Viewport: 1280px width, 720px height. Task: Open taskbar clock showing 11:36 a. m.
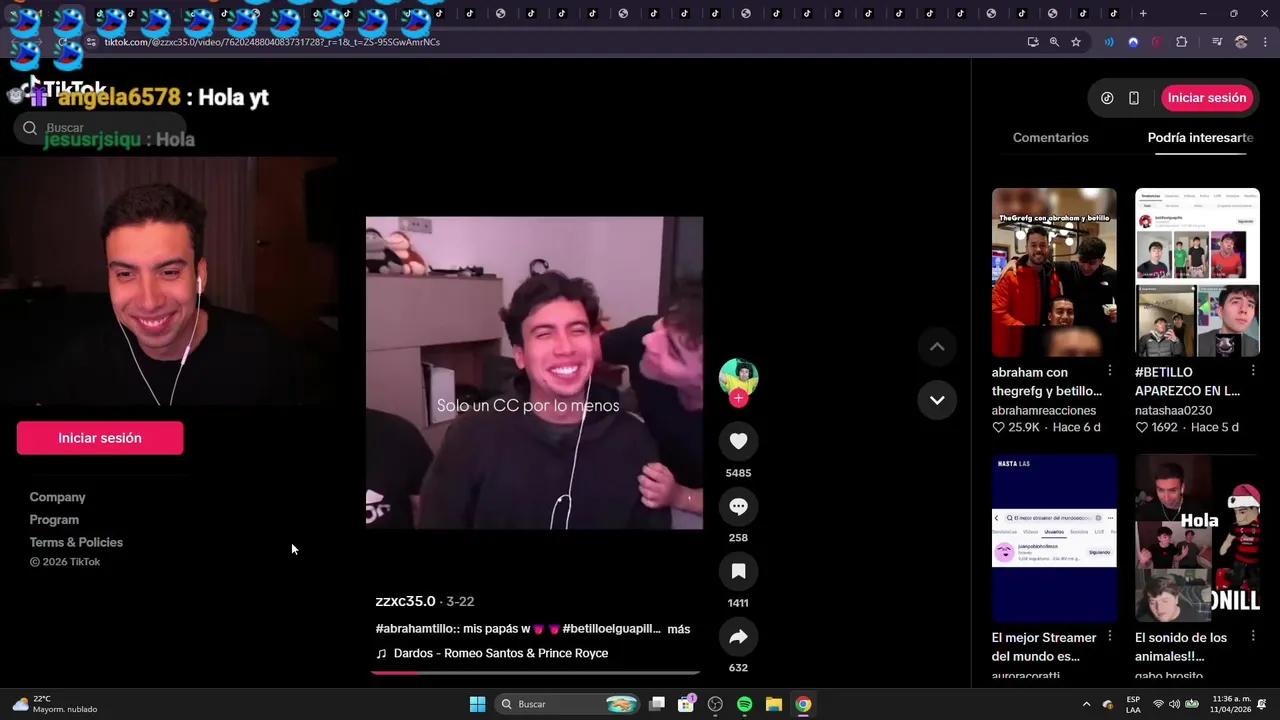tap(1231, 704)
